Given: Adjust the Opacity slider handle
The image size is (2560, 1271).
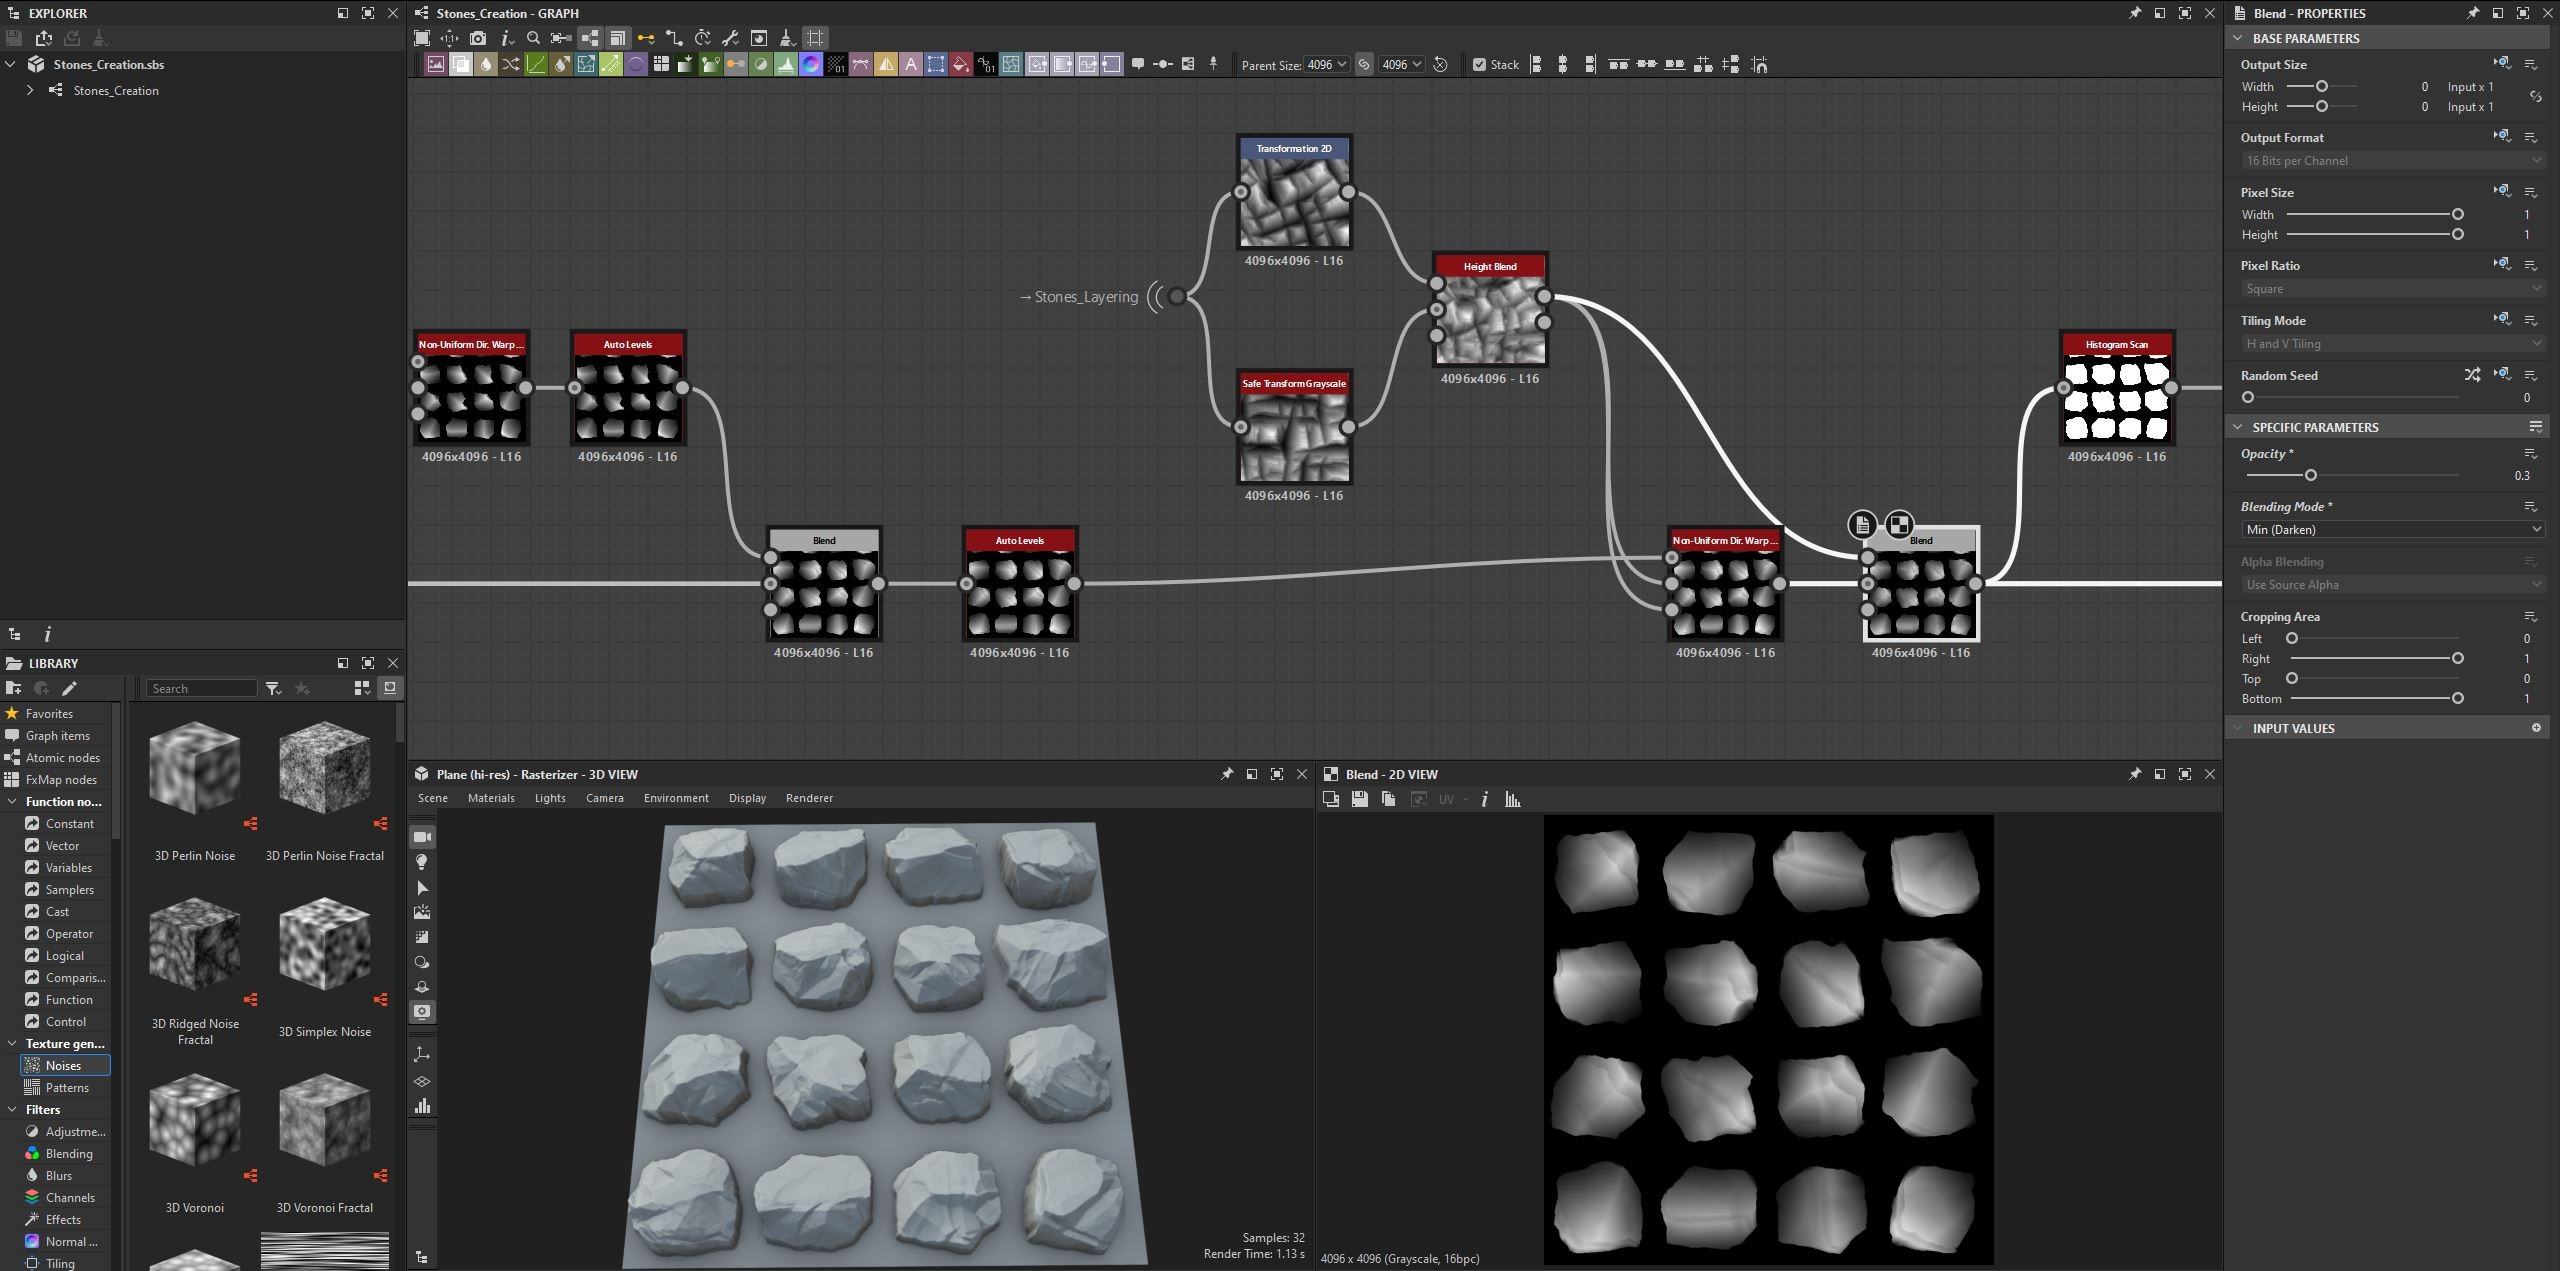Looking at the screenshot, I should [x=2310, y=475].
